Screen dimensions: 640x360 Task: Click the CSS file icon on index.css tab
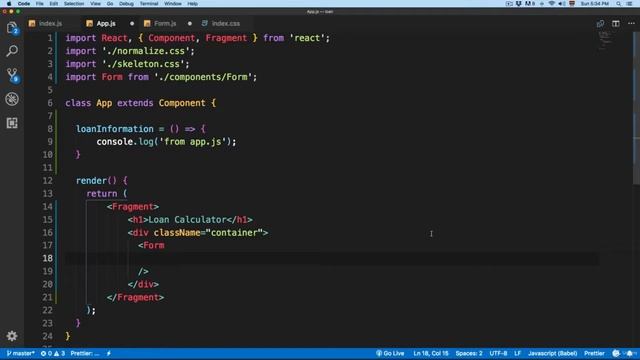coord(204,24)
